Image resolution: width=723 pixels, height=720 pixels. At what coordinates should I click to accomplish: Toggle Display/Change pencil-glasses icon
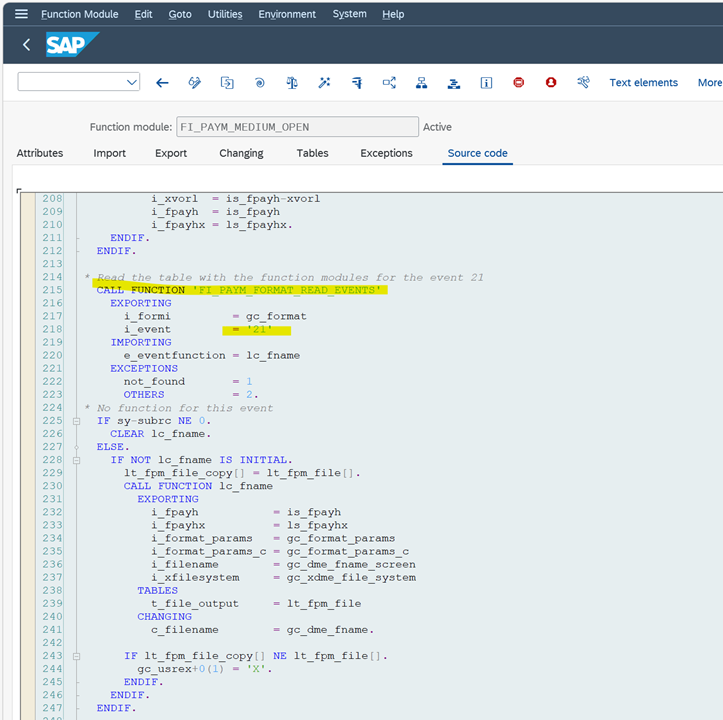click(195, 83)
